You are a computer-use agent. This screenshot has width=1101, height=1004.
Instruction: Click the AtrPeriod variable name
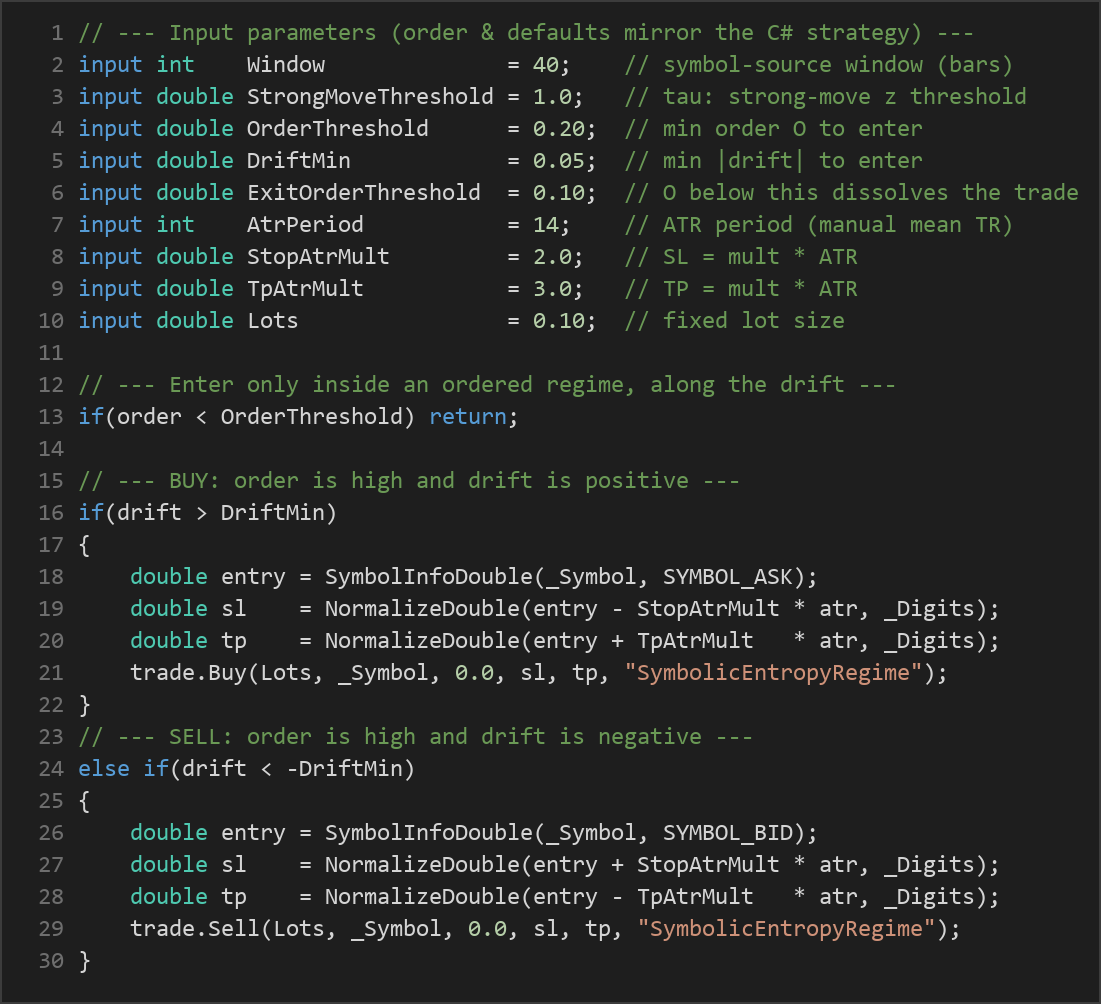click(305, 225)
